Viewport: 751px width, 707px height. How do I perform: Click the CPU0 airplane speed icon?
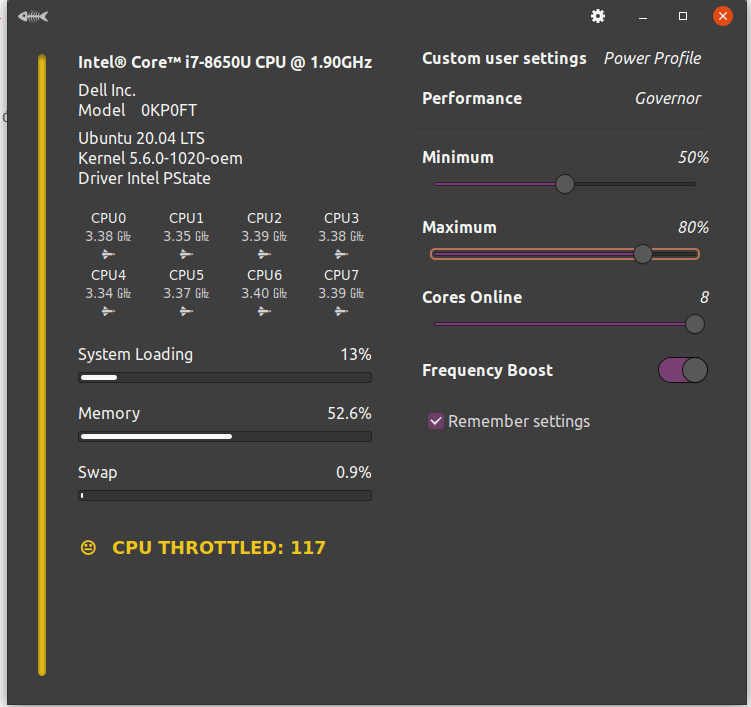[x=108, y=254]
